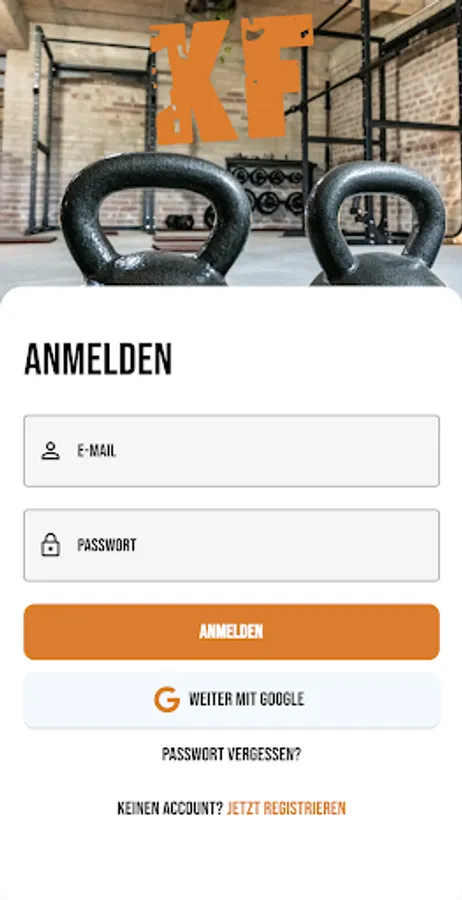
Task: Click the padlock icon in Passwort field
Action: [51, 545]
